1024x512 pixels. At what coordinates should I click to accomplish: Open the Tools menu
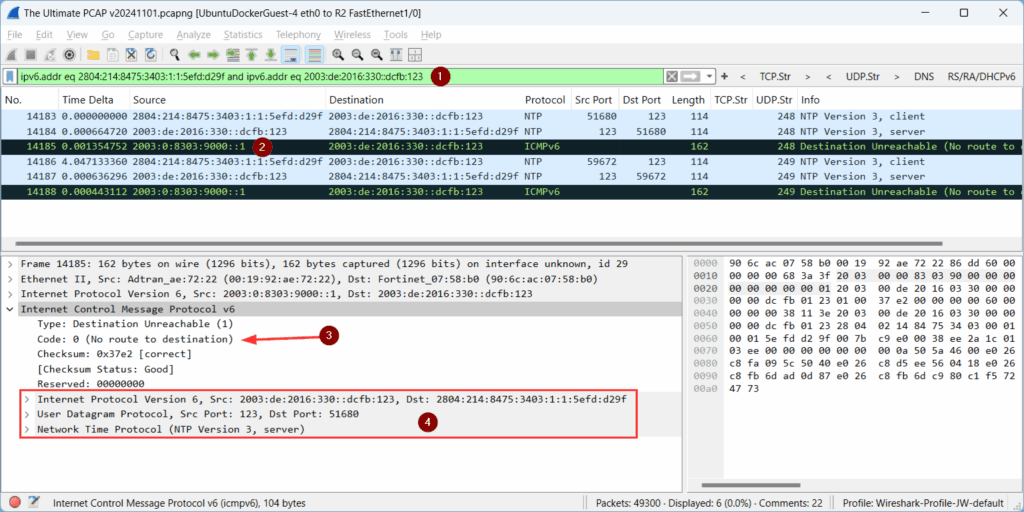coord(396,35)
